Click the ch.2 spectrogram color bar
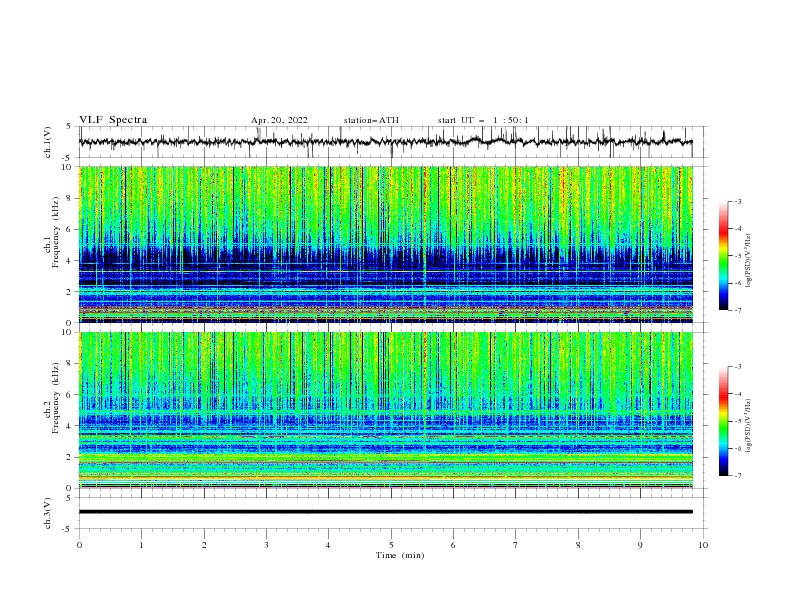792x612 pixels. [723, 421]
